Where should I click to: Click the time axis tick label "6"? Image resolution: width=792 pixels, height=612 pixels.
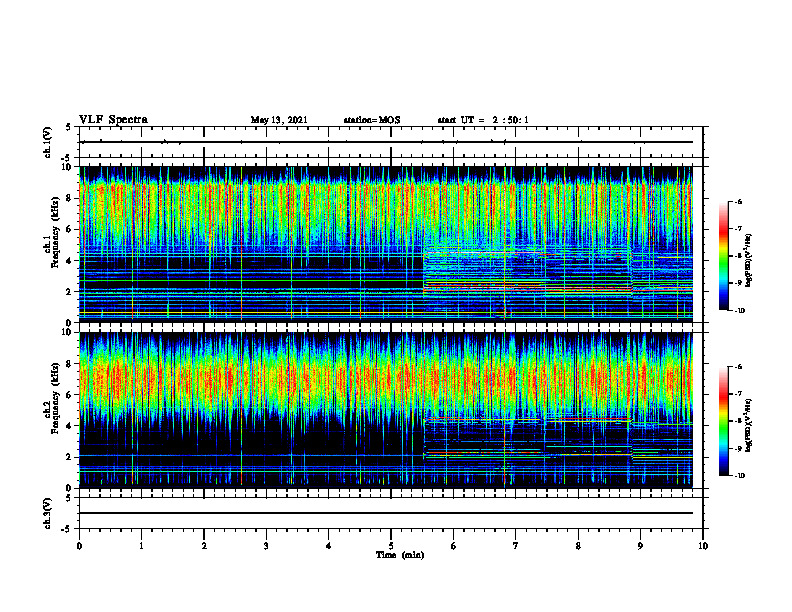tap(454, 546)
